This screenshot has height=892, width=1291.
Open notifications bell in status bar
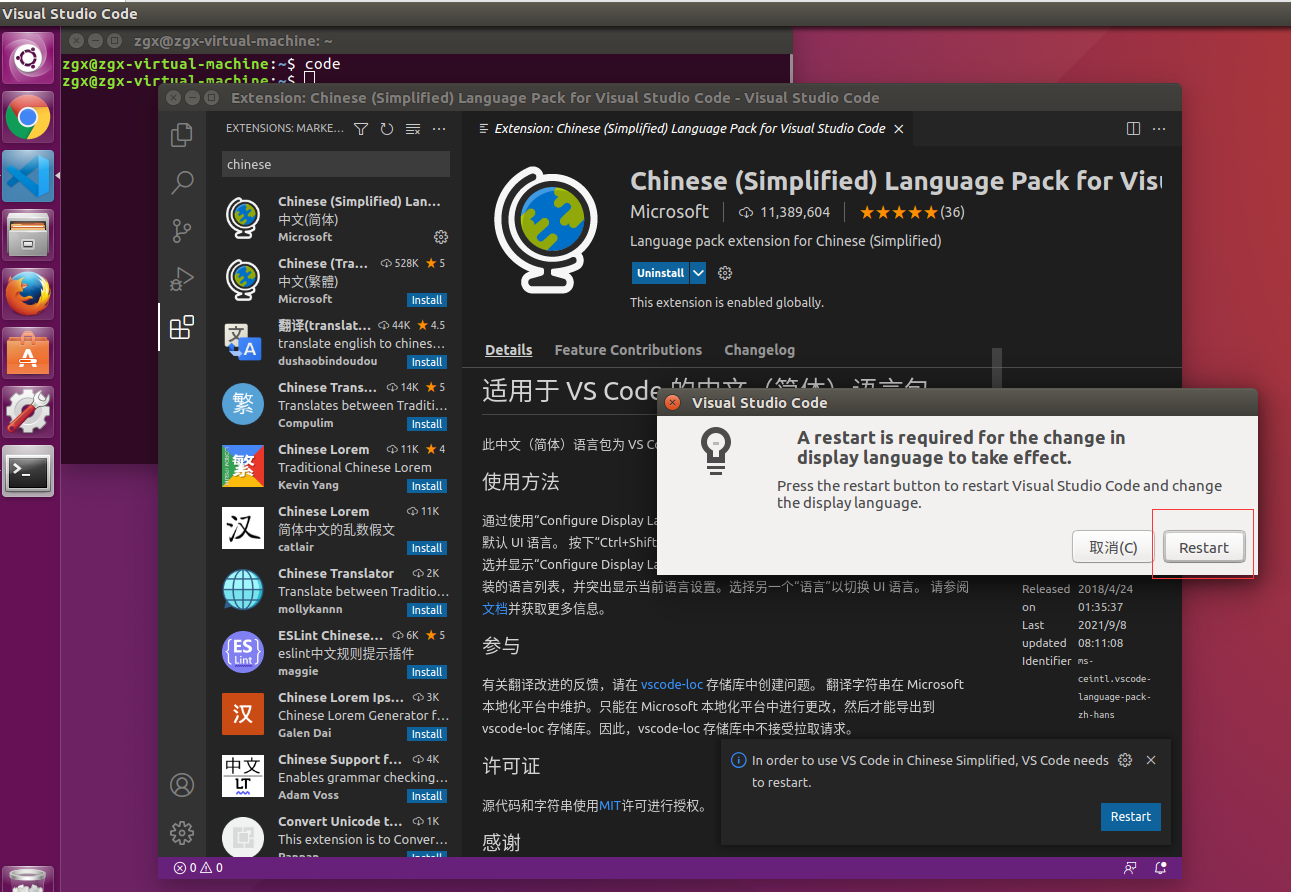click(x=1161, y=868)
